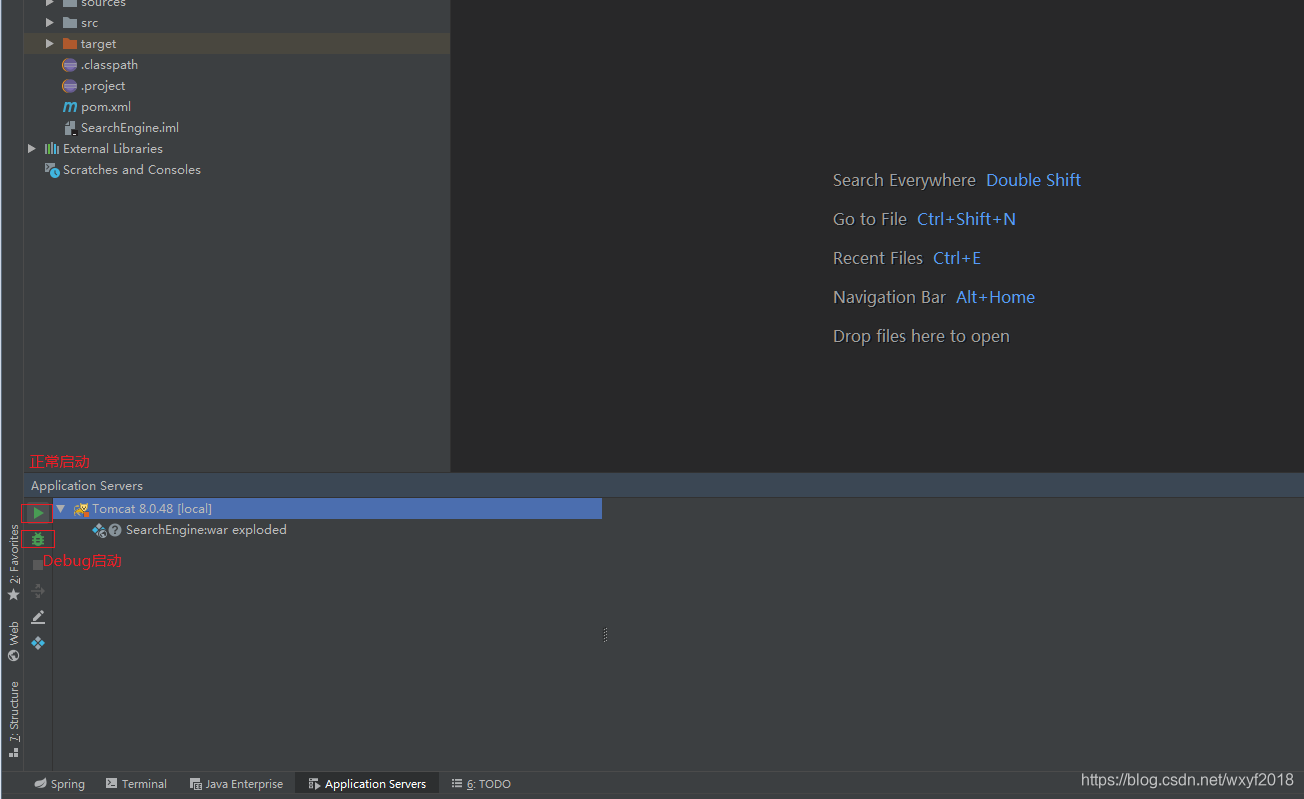The image size is (1304, 799).
Task: Click the .project file icon
Action: [70, 86]
